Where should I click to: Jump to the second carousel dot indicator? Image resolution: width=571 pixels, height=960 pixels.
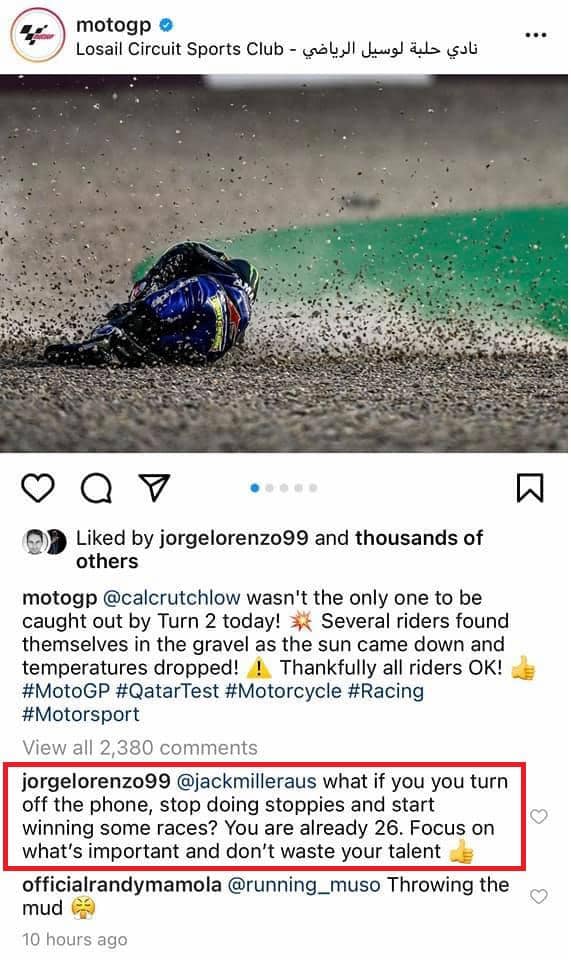269,488
